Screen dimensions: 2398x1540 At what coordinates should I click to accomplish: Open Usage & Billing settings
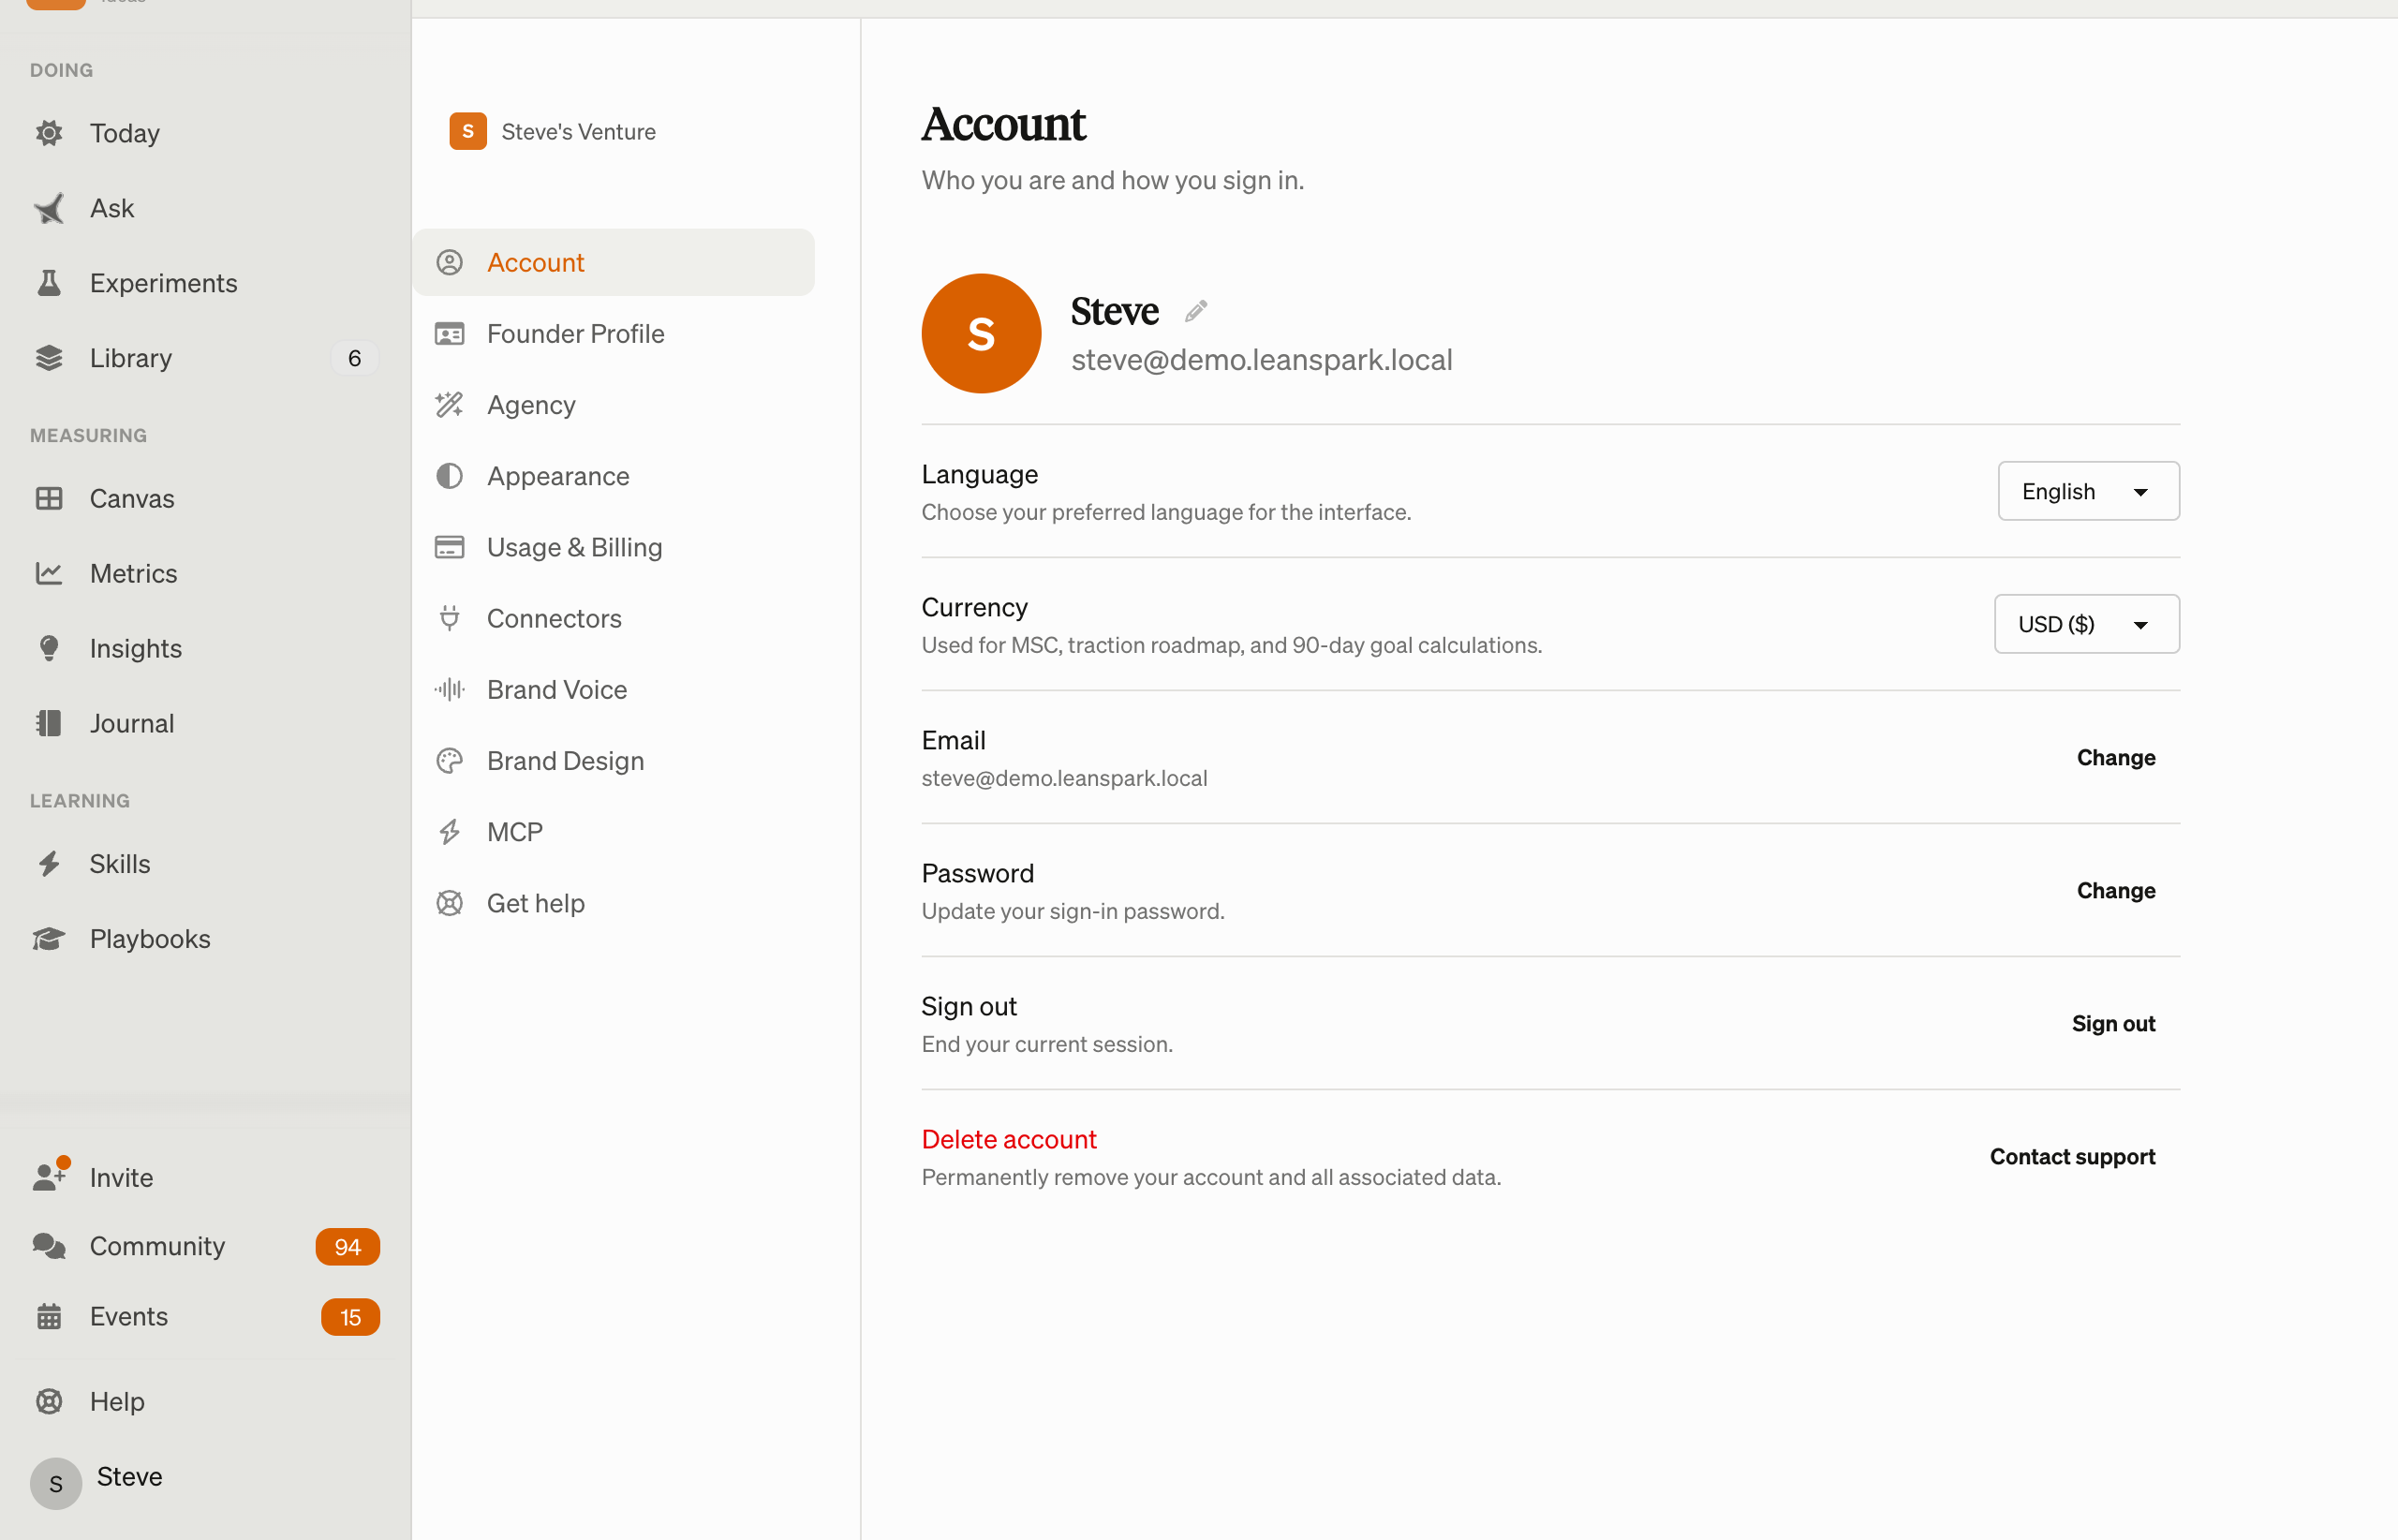click(x=614, y=547)
